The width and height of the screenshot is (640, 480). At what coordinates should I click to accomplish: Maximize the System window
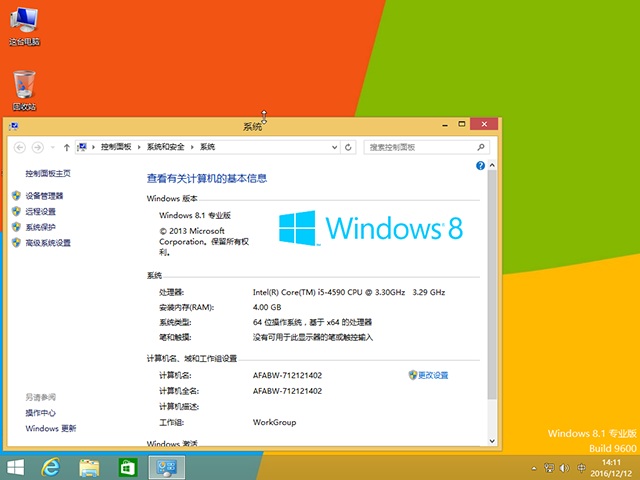[x=462, y=124]
